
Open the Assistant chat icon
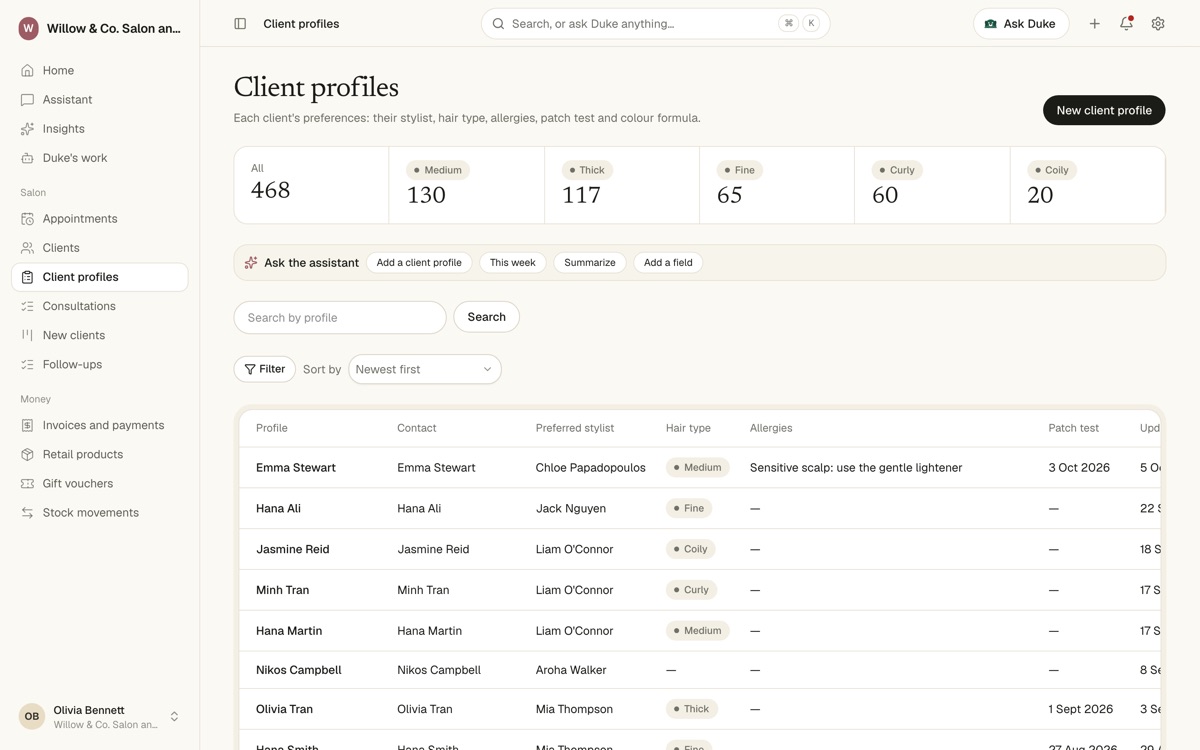pyautogui.click(x=27, y=100)
